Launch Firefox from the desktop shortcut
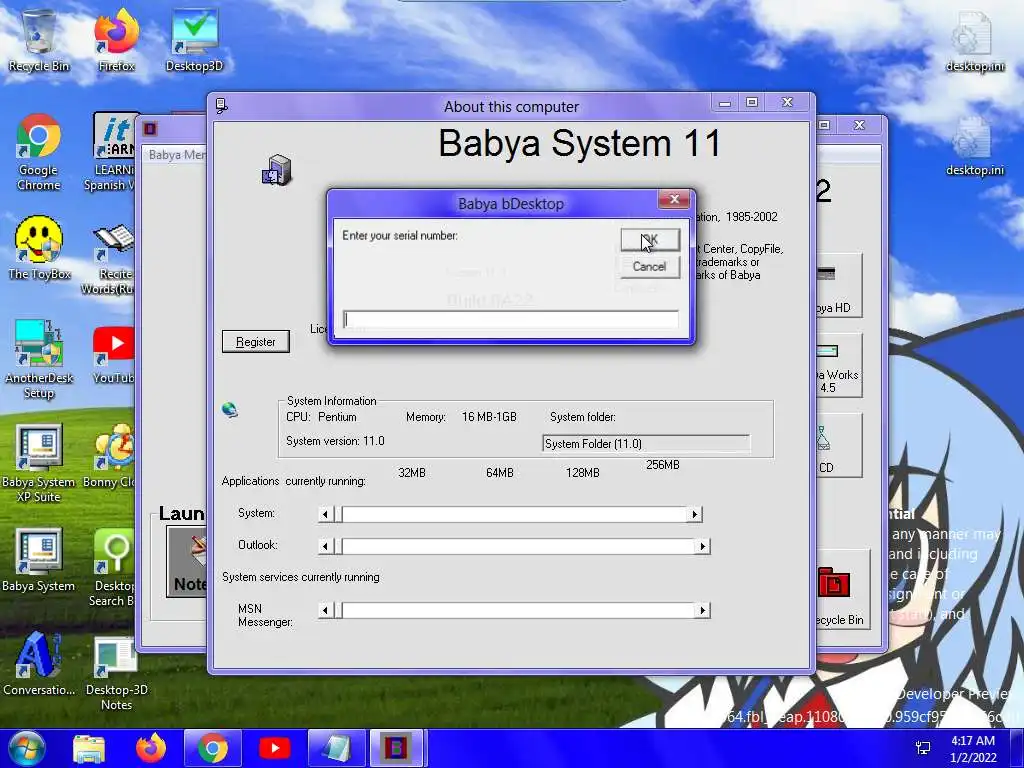 (116, 39)
